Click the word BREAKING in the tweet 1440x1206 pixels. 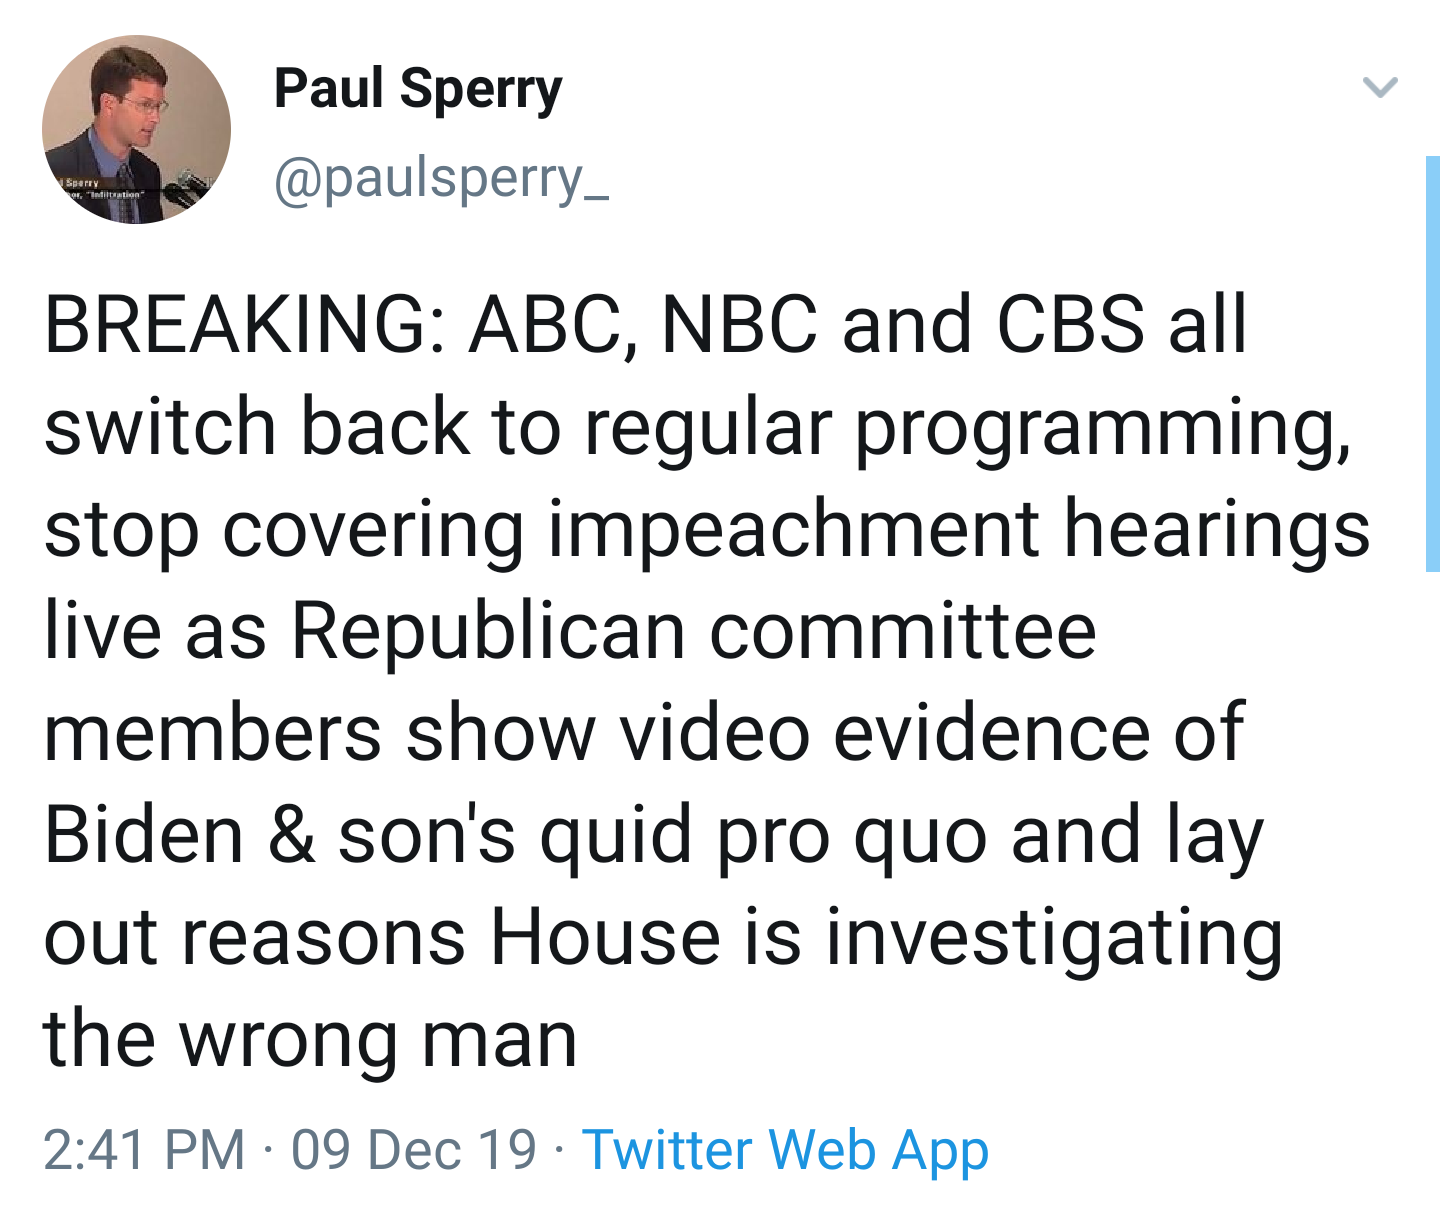pos(236,325)
